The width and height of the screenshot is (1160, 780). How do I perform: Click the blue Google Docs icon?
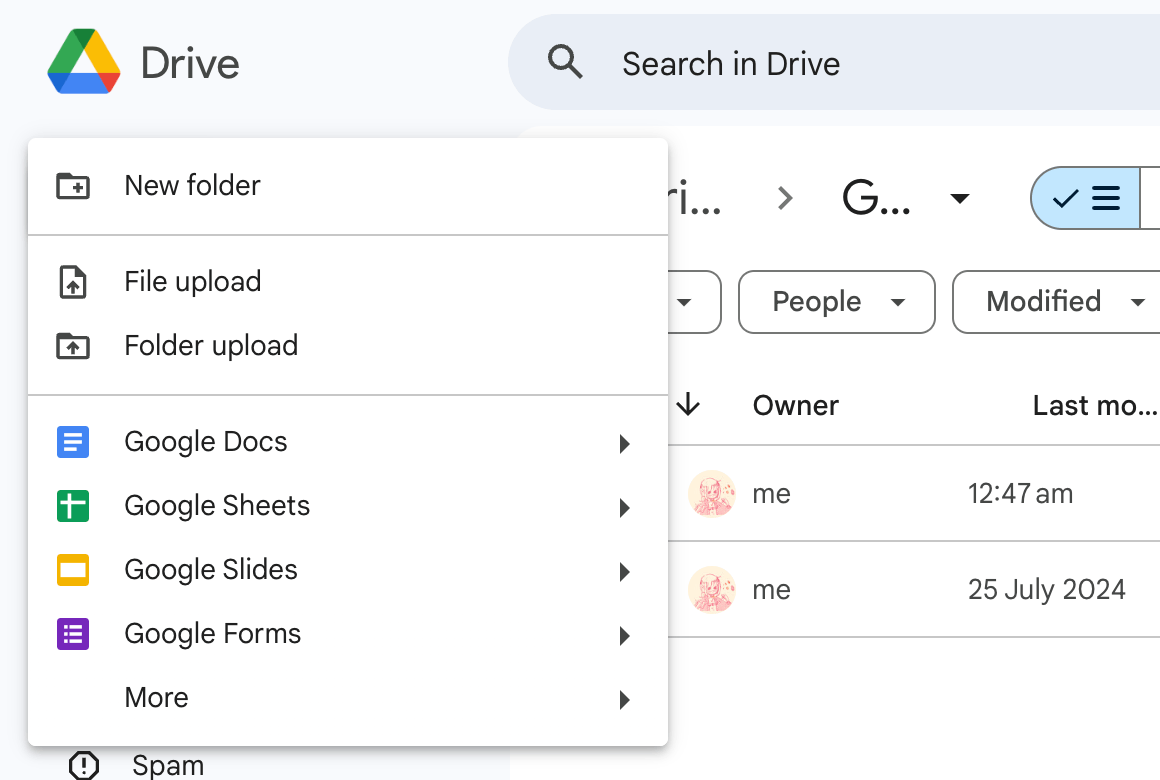pos(73,442)
